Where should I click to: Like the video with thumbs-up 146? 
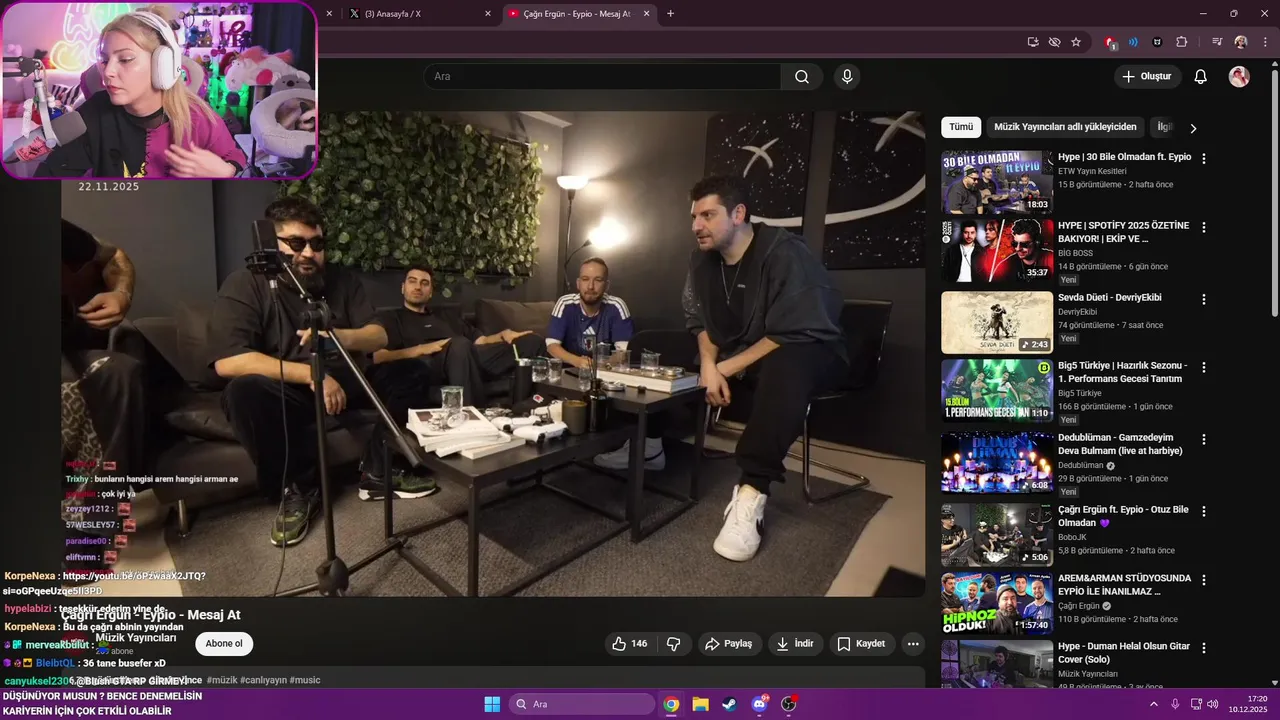point(629,644)
